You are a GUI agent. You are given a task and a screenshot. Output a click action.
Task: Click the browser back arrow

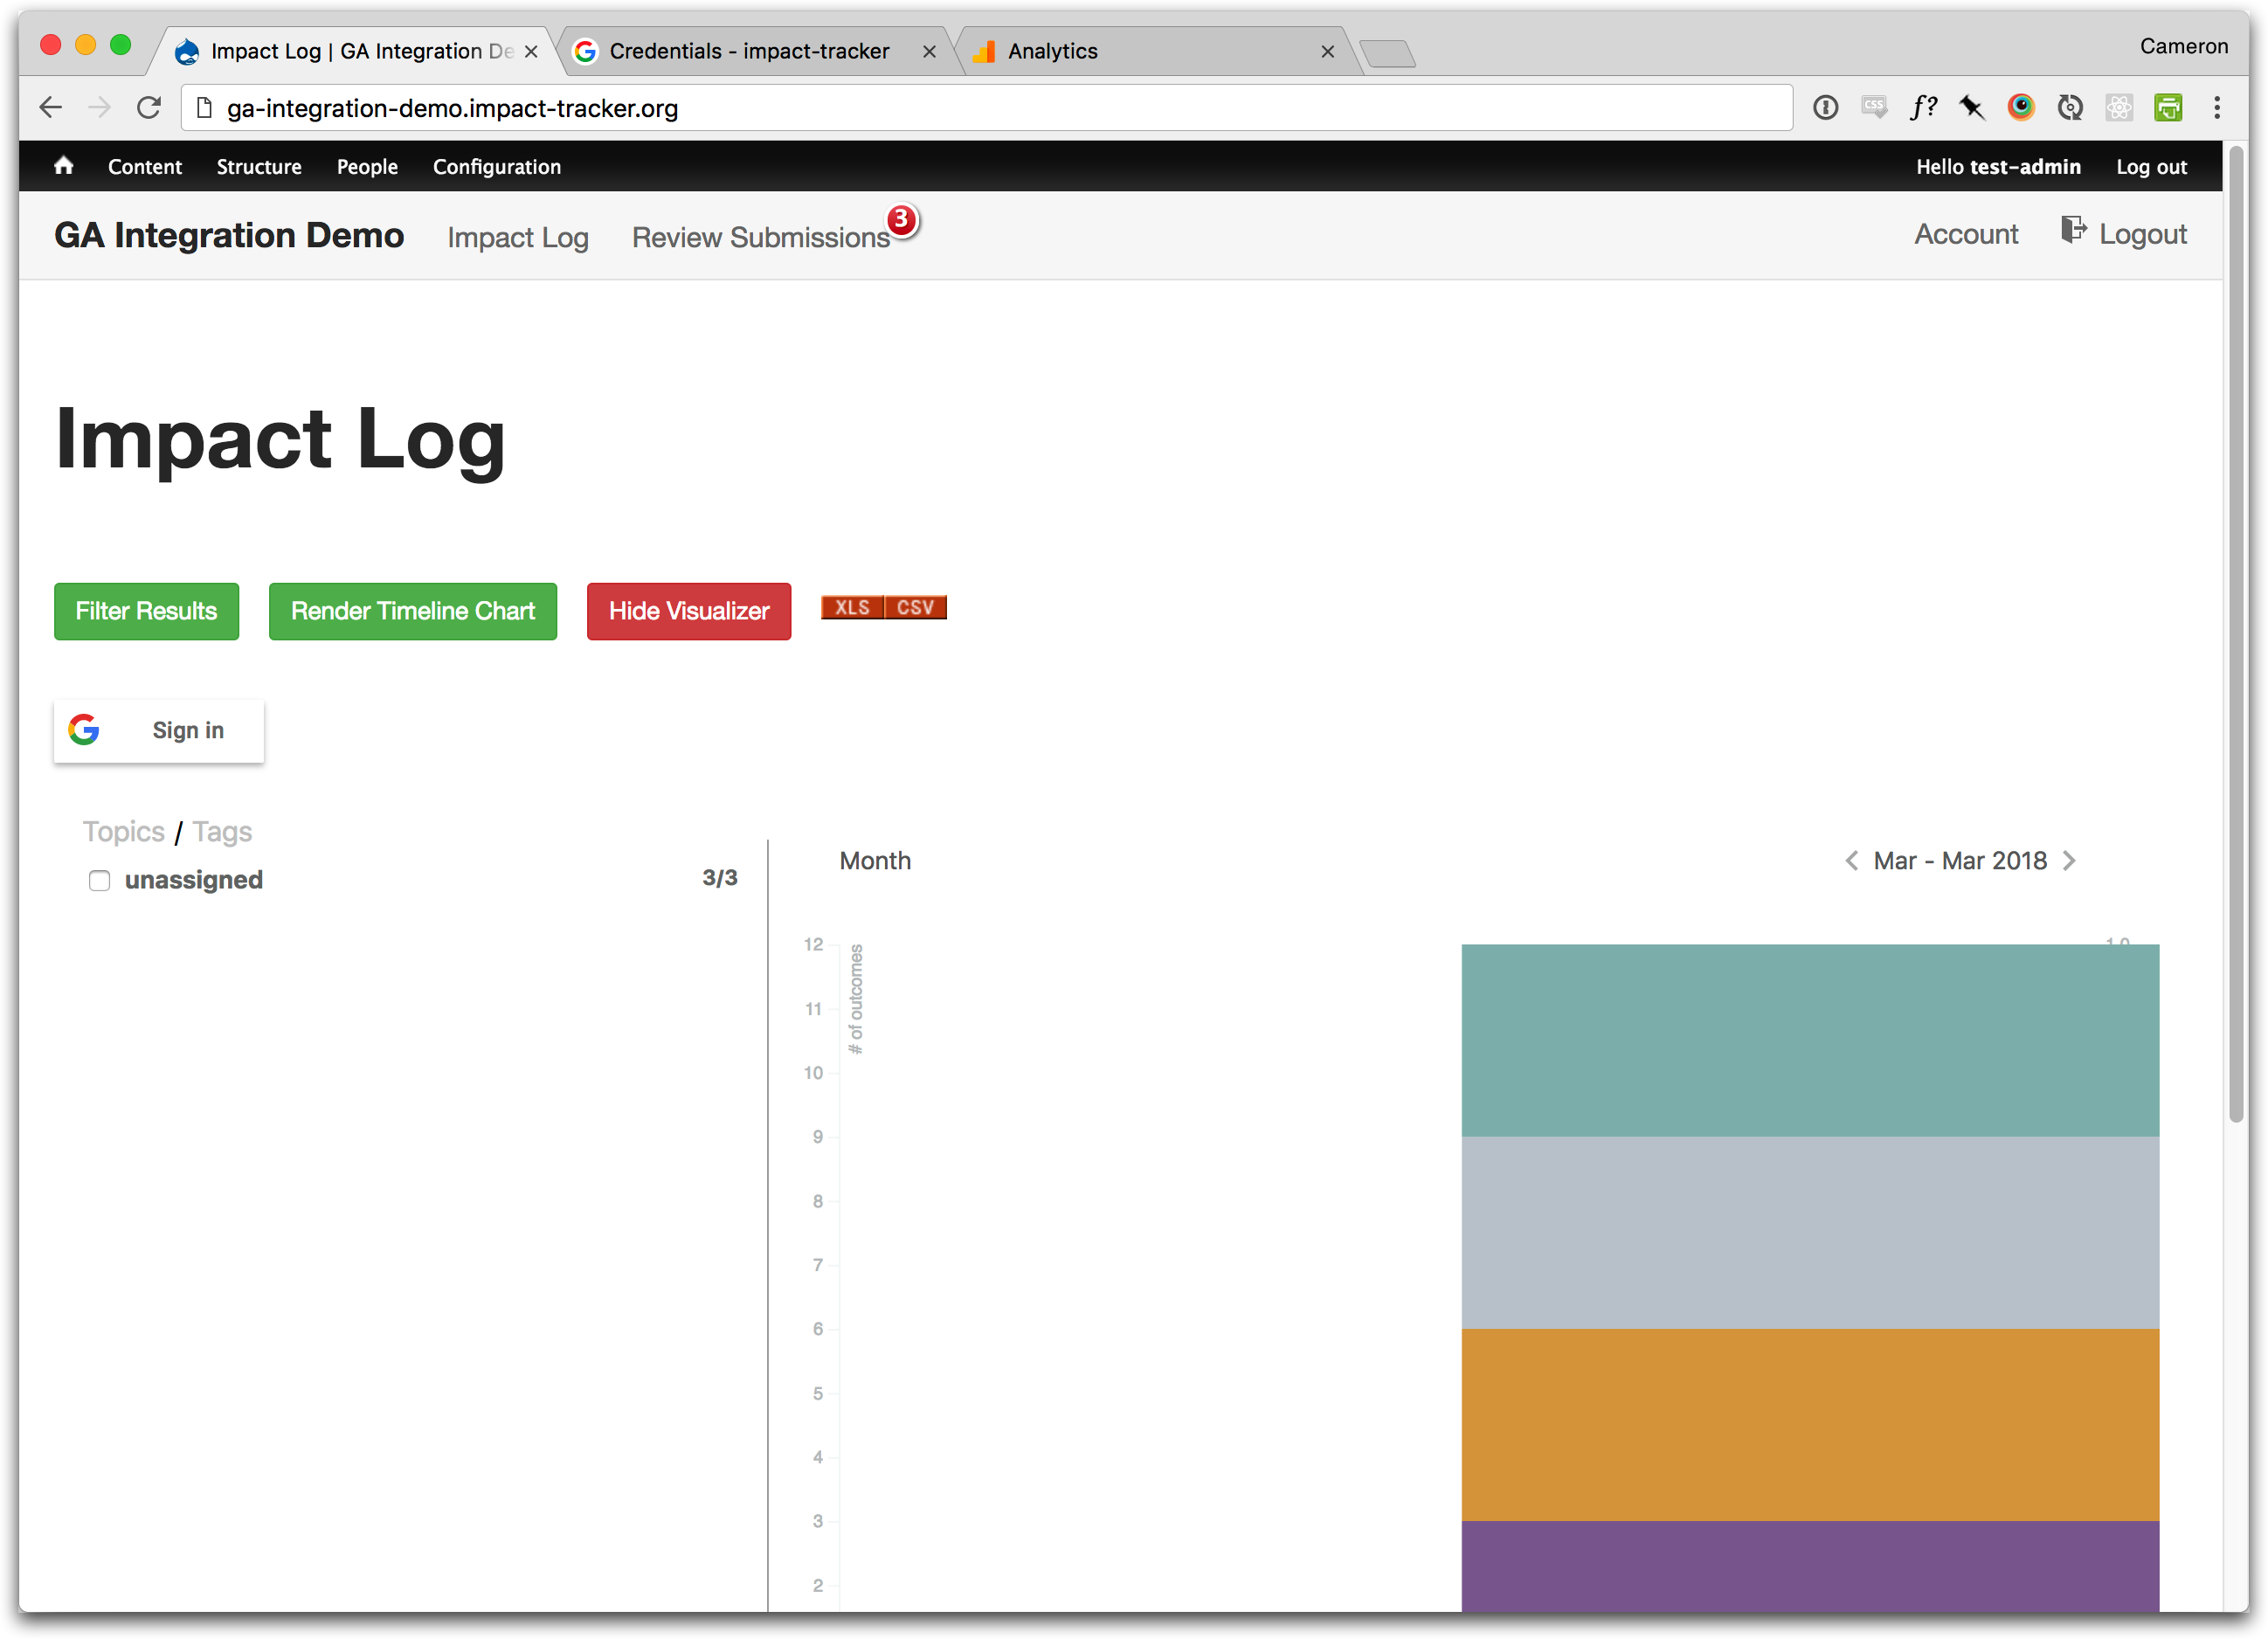[x=50, y=108]
